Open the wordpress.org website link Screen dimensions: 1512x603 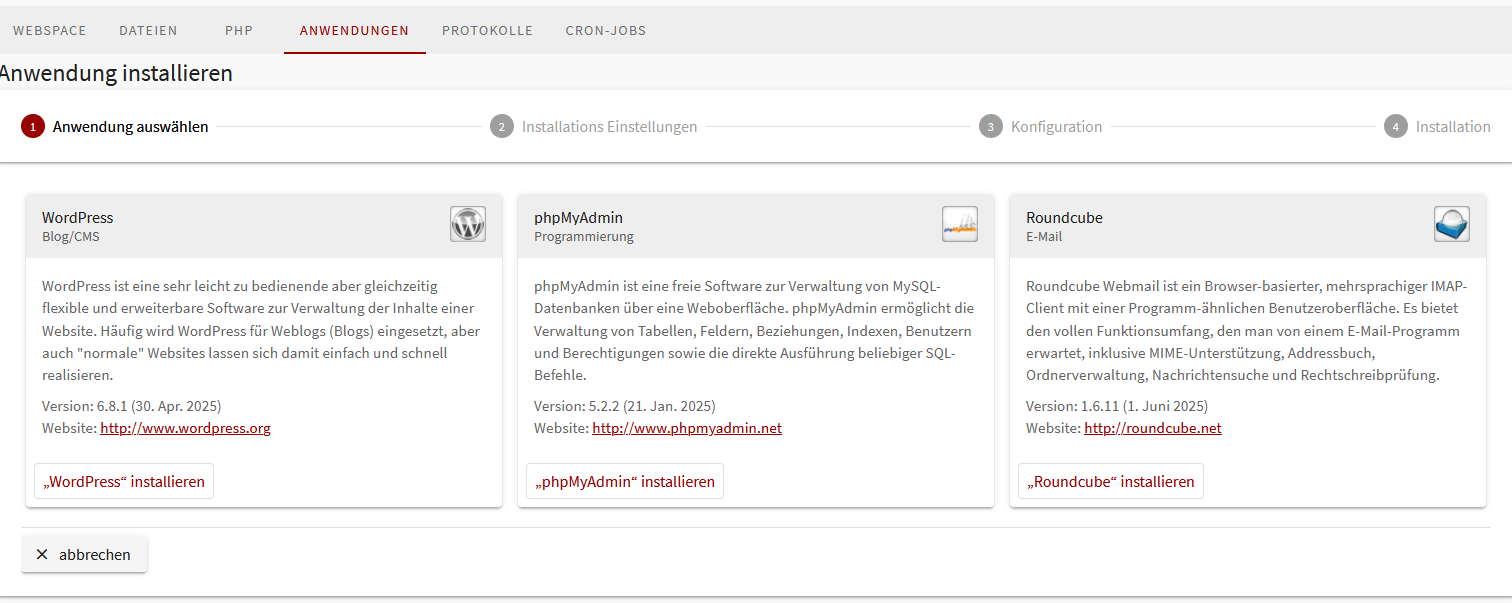click(x=185, y=428)
